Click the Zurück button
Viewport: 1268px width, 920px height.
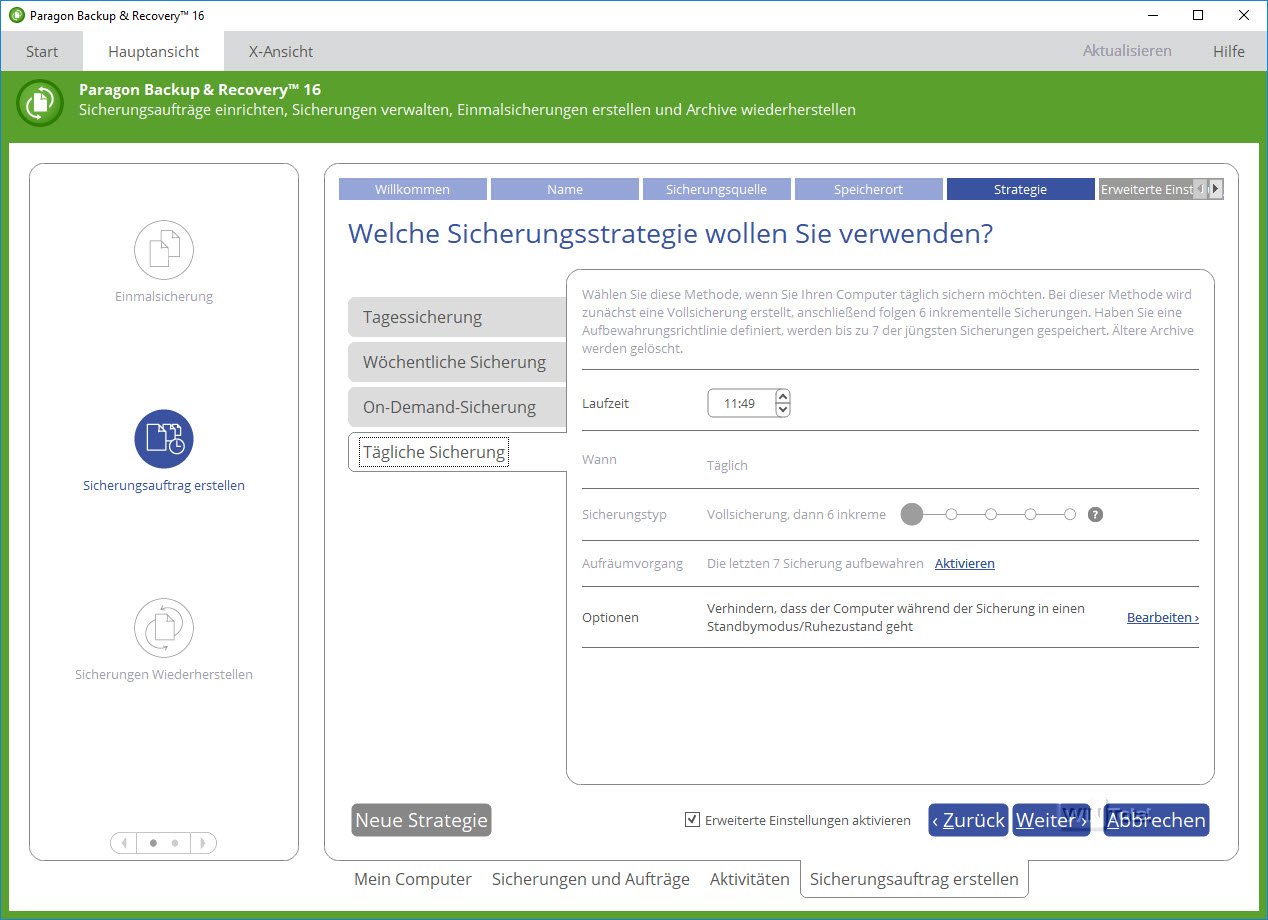(x=968, y=820)
